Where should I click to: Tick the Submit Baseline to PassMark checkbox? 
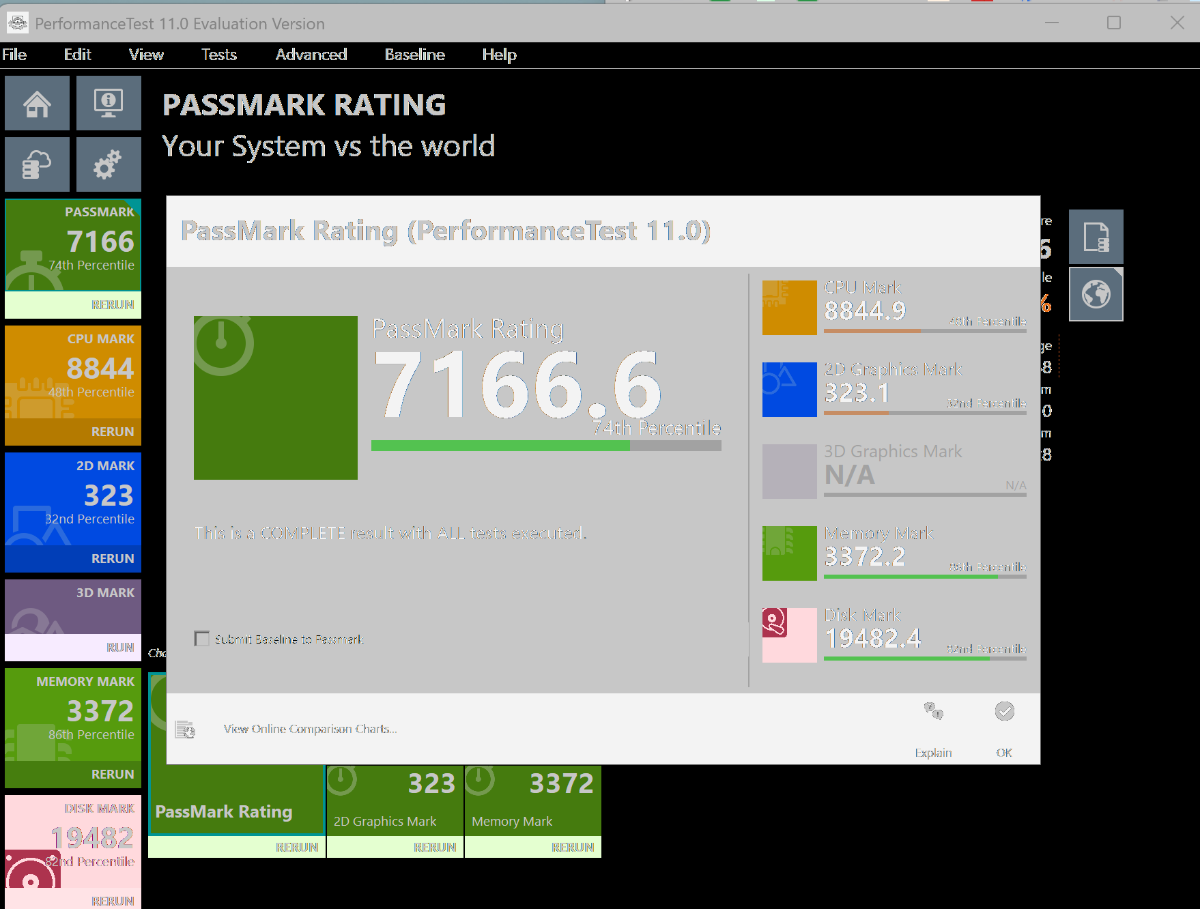(x=202, y=639)
